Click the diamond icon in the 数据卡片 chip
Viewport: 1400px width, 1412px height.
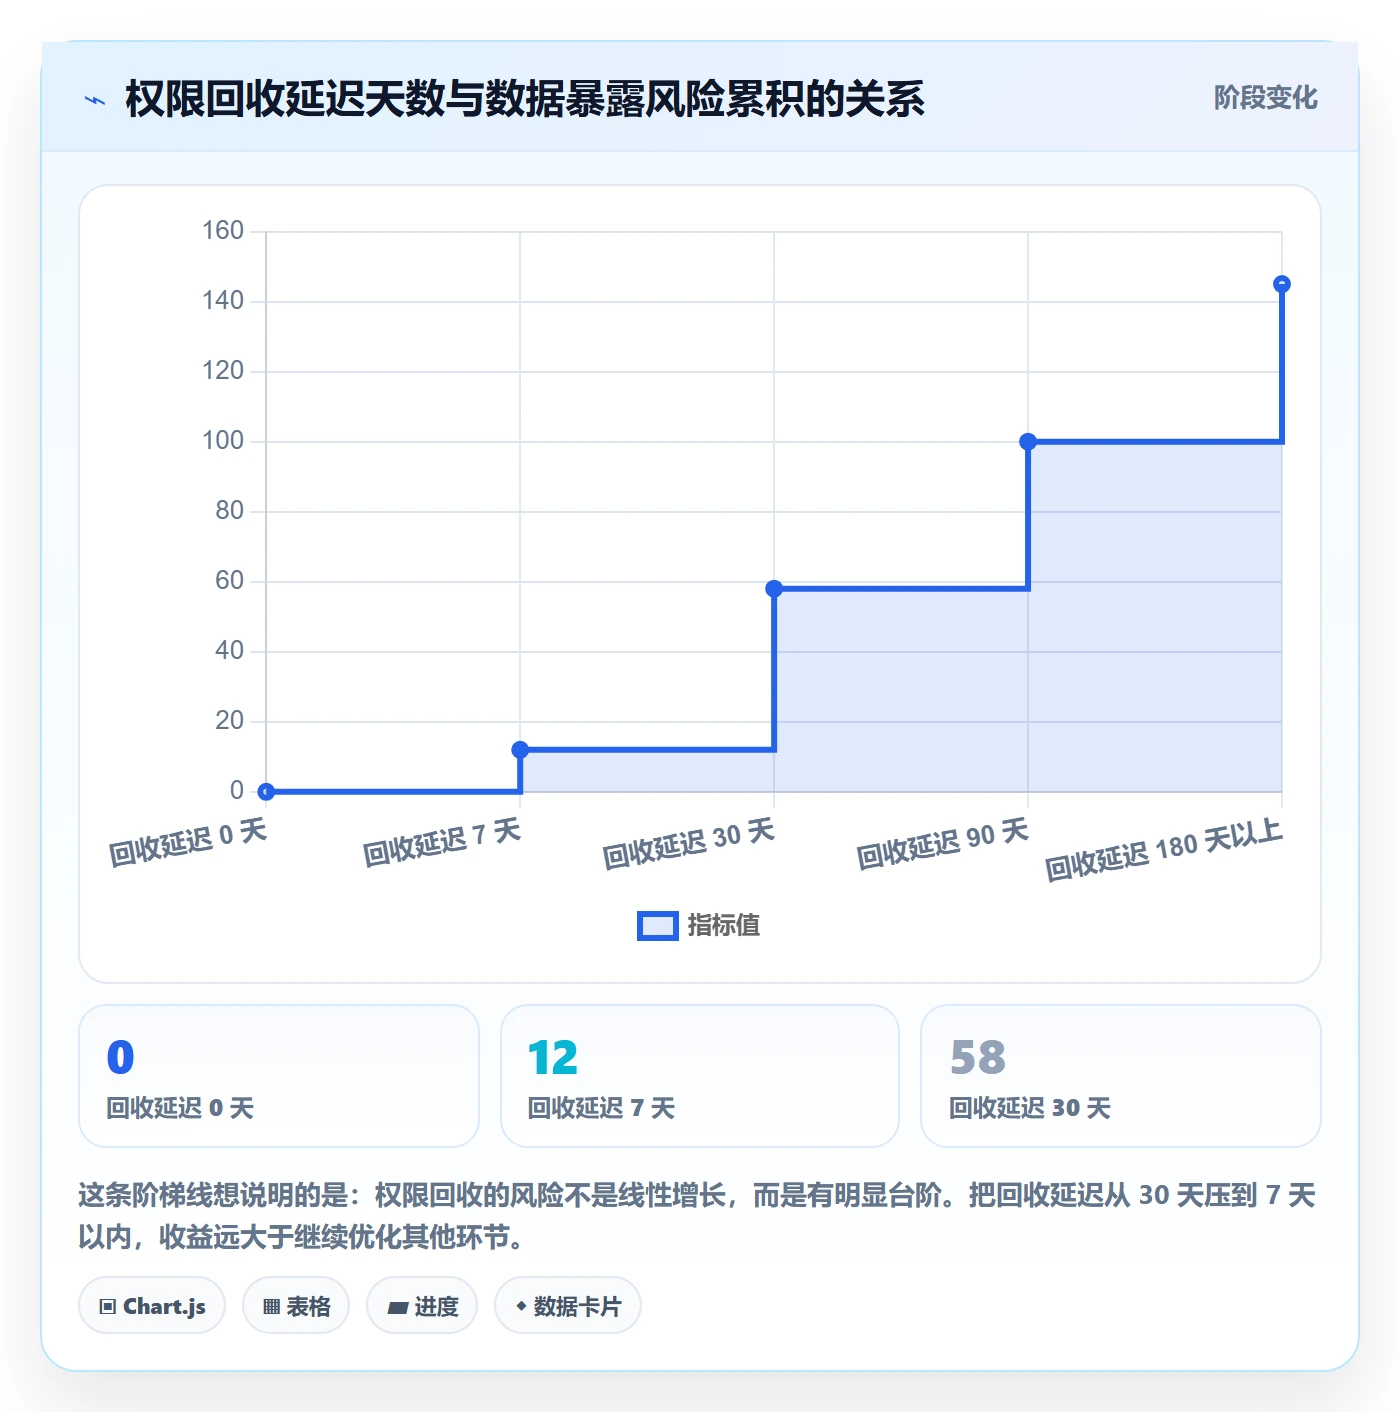pos(521,1306)
